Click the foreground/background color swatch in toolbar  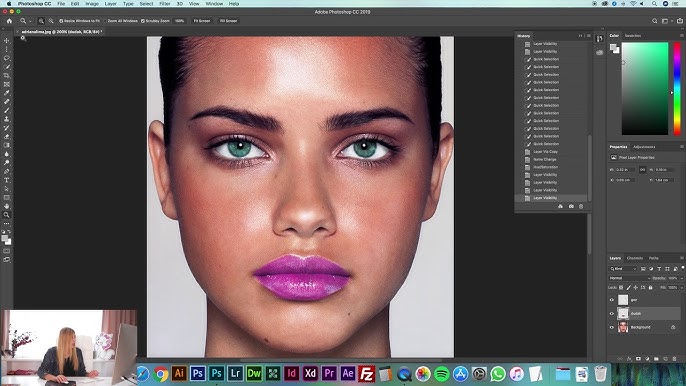[x=6, y=239]
